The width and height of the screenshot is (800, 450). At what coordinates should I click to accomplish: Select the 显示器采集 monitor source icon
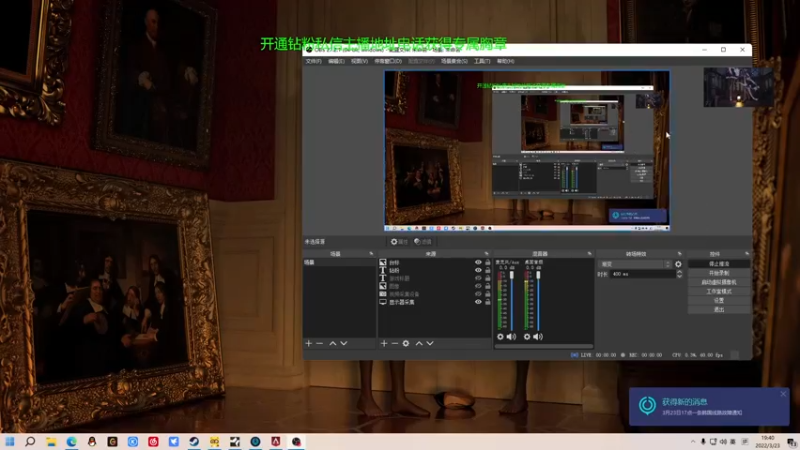pyautogui.click(x=383, y=302)
